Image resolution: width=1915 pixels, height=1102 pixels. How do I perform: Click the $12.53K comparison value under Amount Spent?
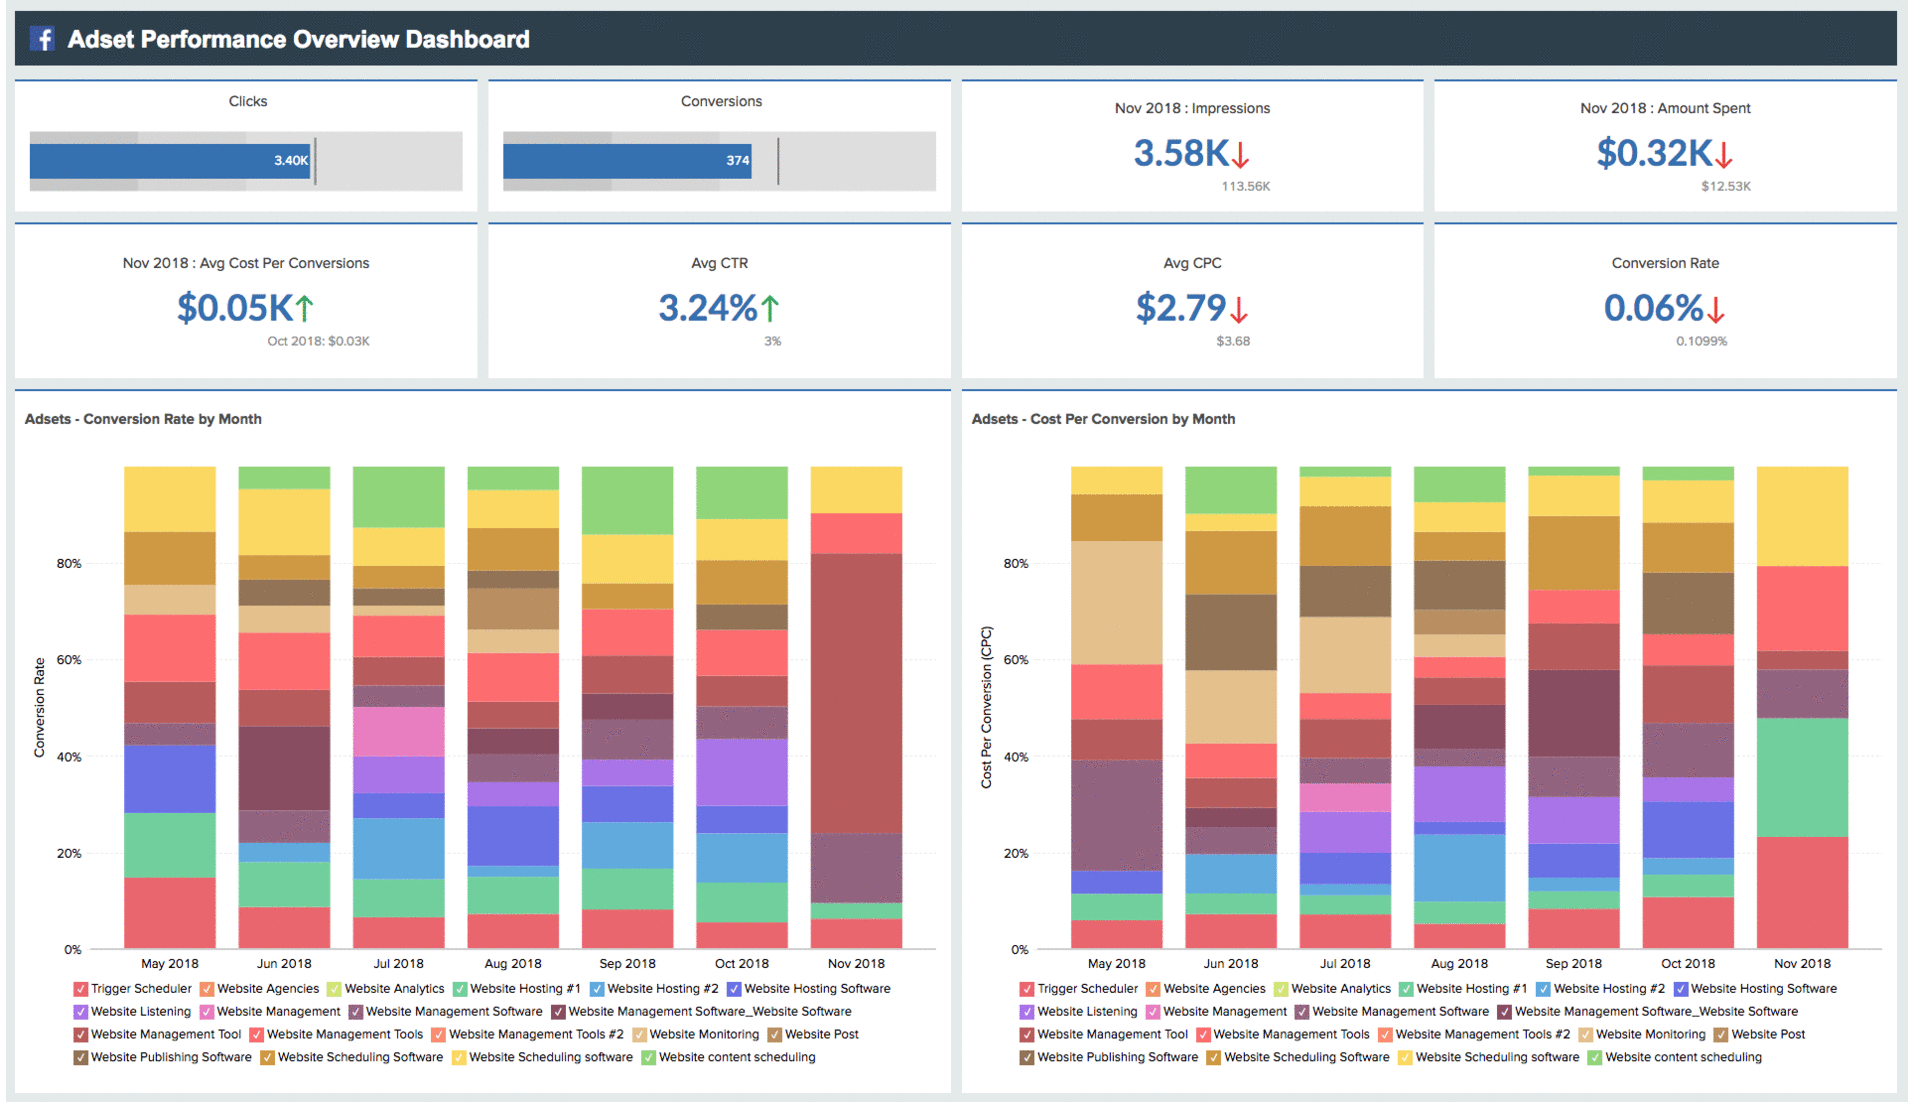1727,186
